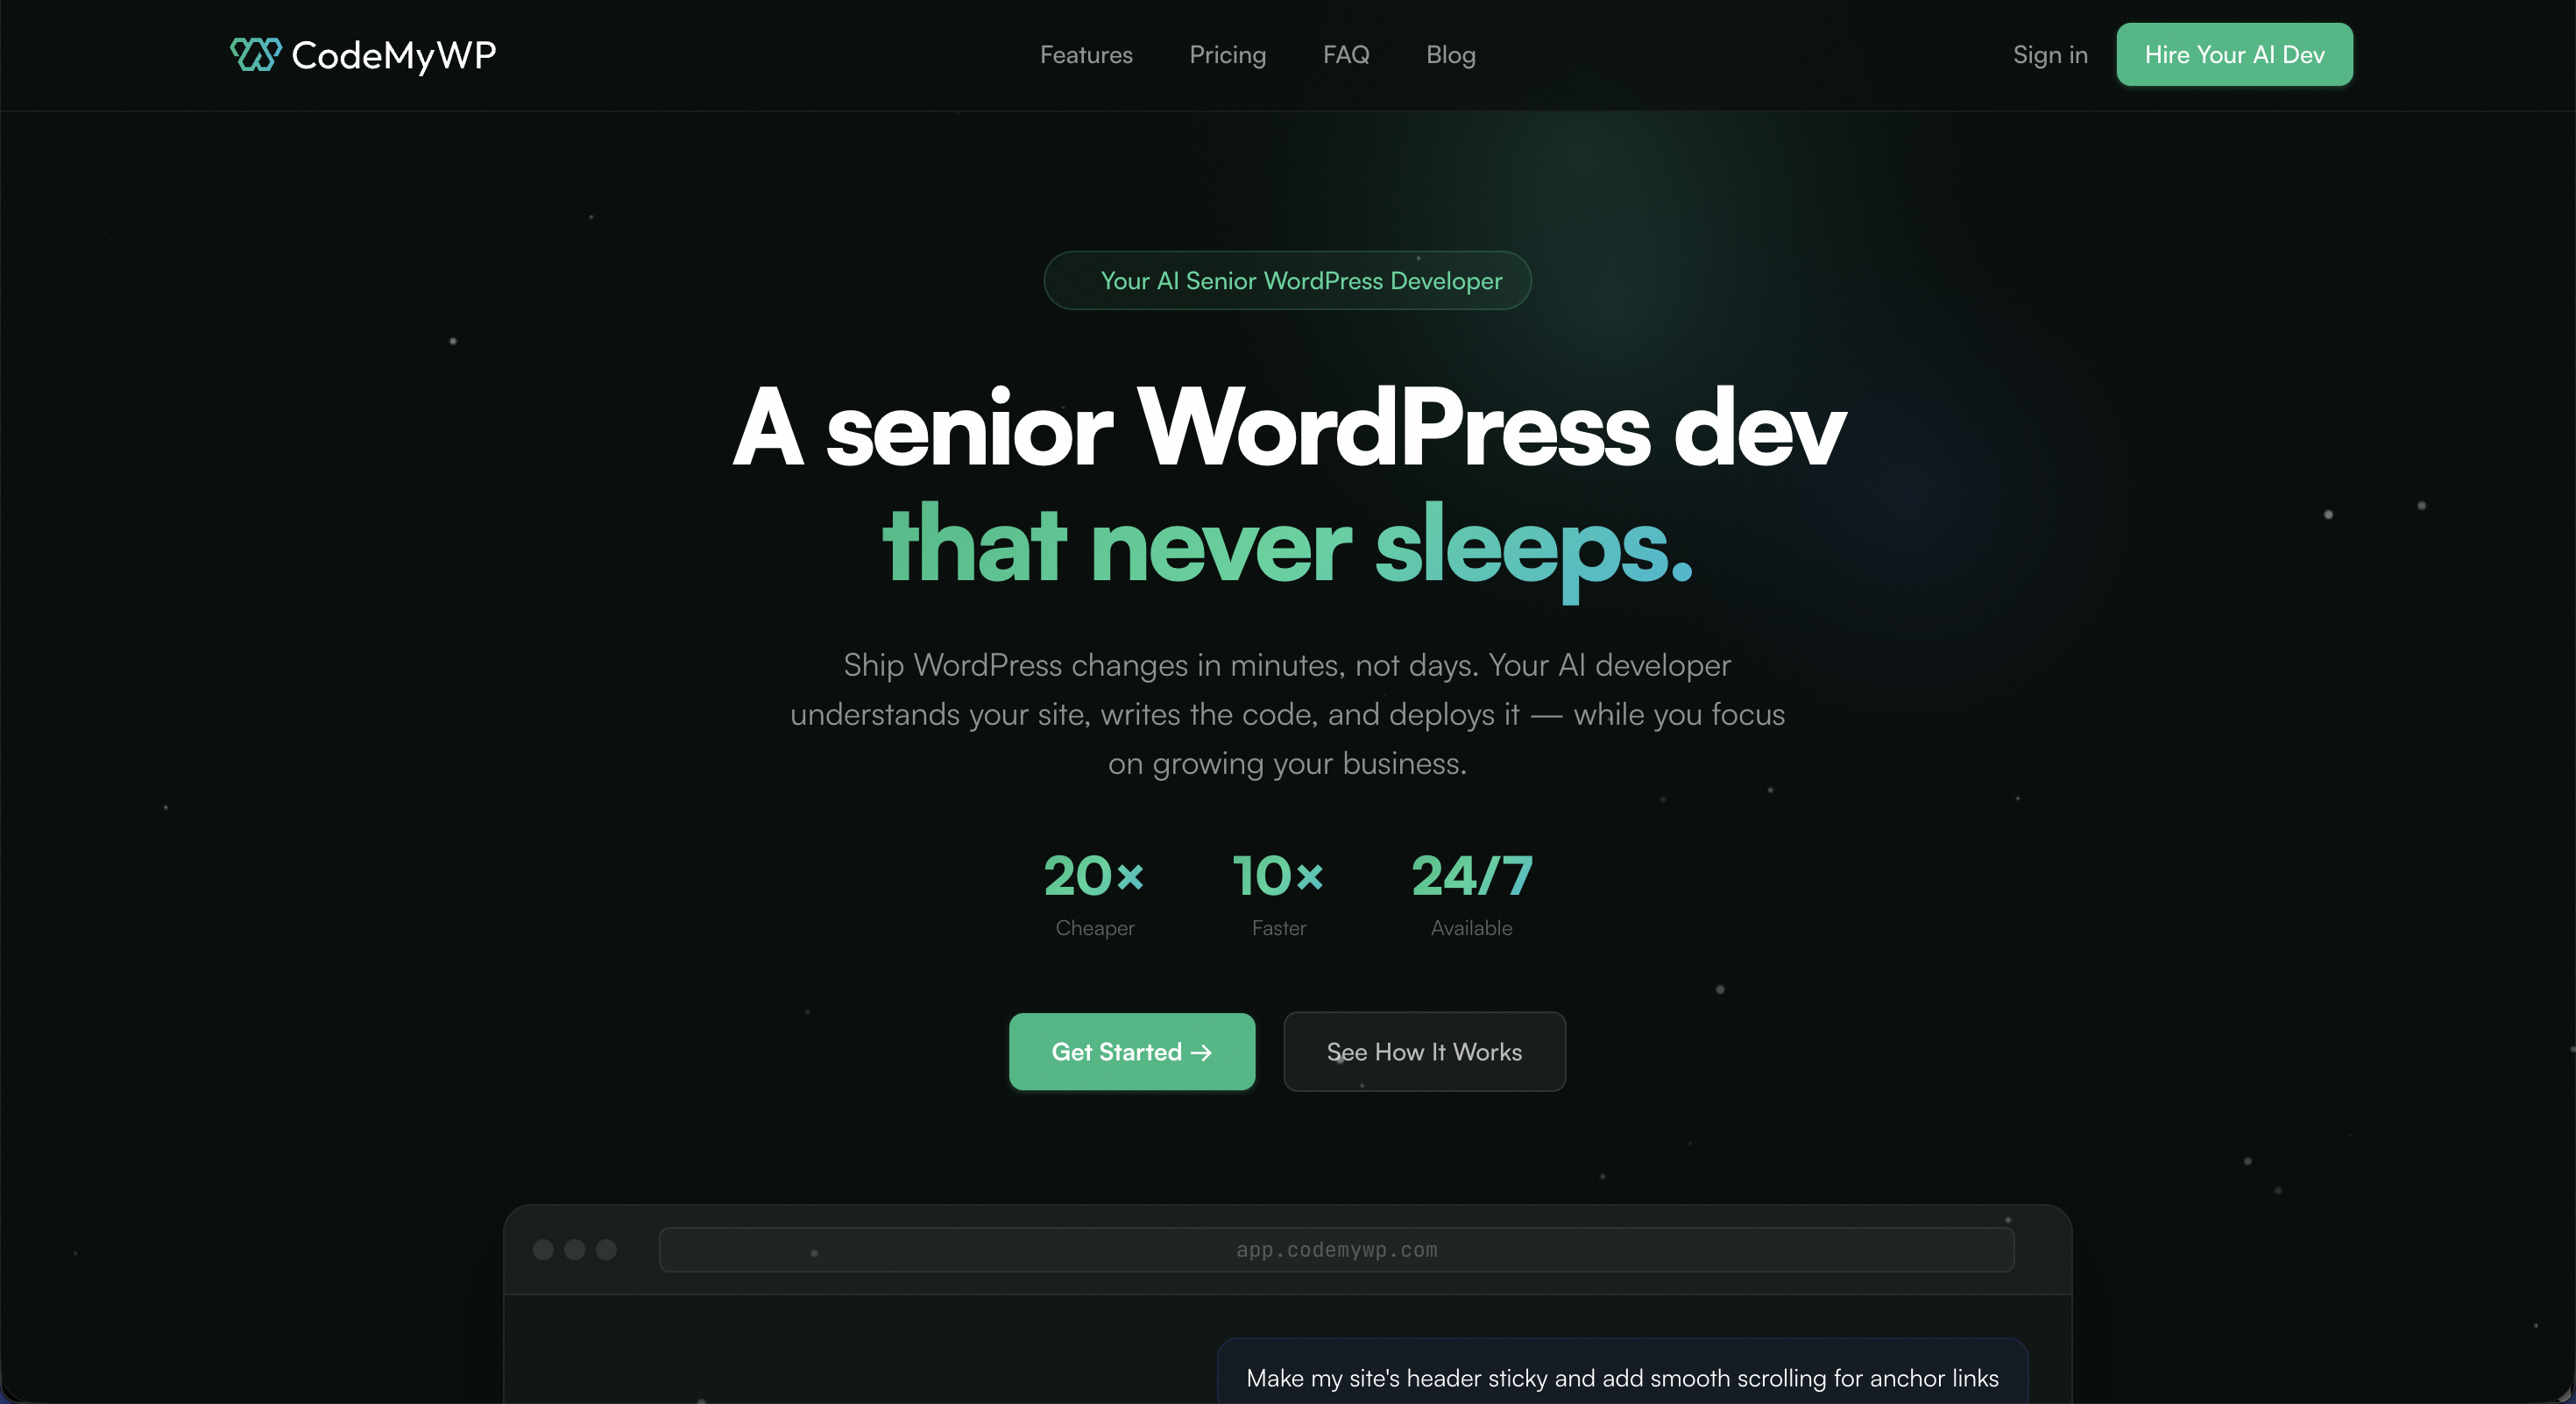Click the 'A senior WordPress dev' heading

pos(1288,428)
